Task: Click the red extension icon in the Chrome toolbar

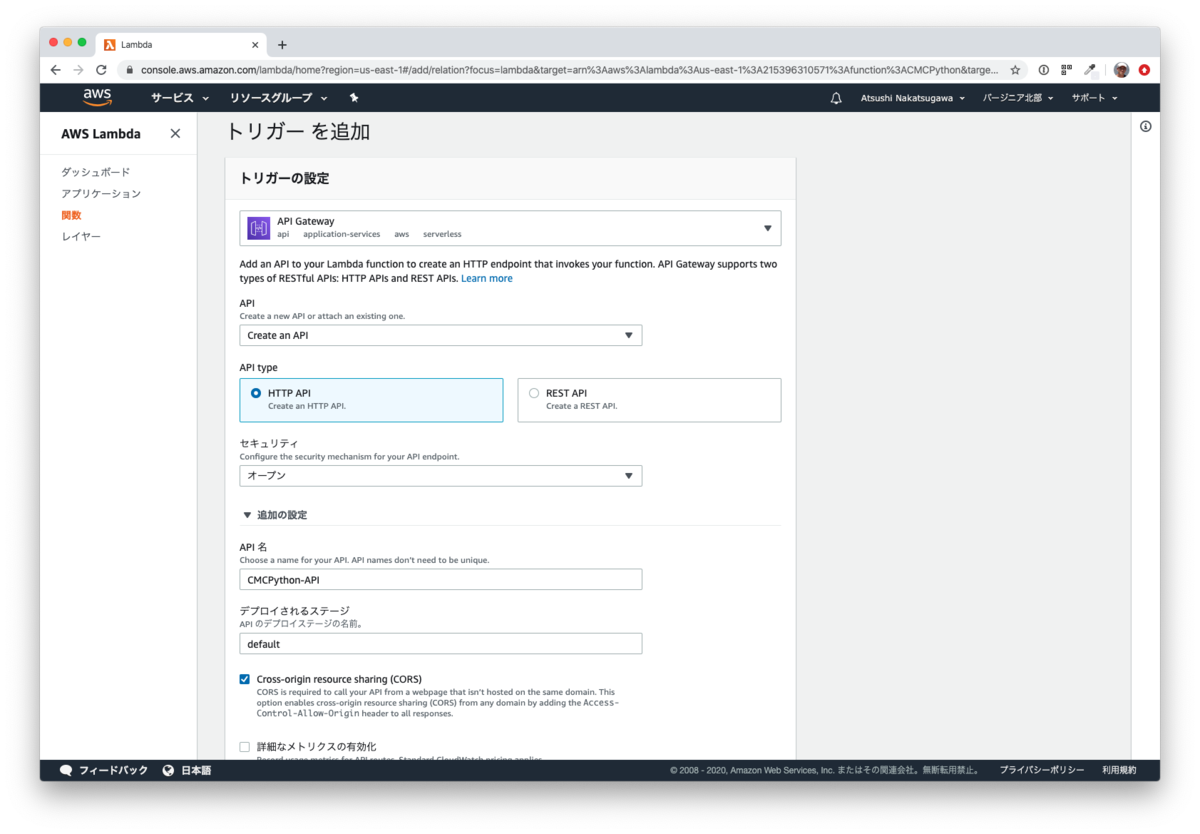Action: (1144, 70)
